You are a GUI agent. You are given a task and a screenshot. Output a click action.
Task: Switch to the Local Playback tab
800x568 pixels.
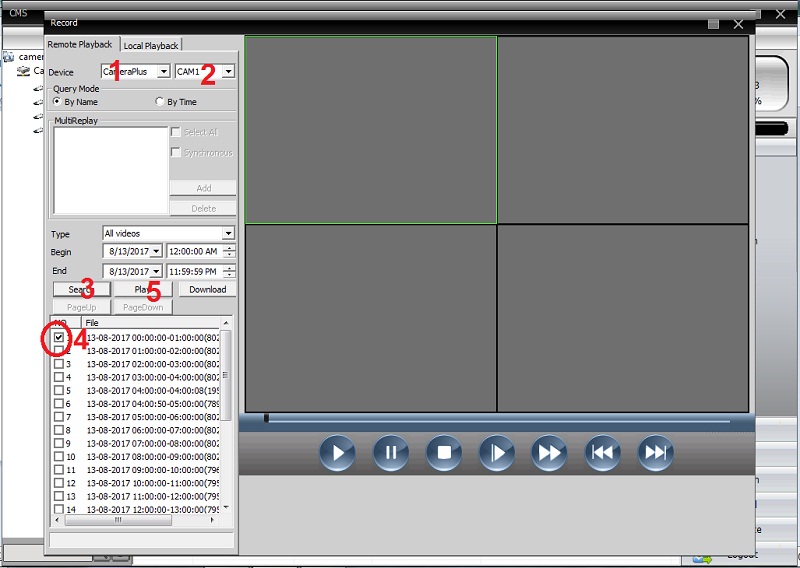point(151,45)
